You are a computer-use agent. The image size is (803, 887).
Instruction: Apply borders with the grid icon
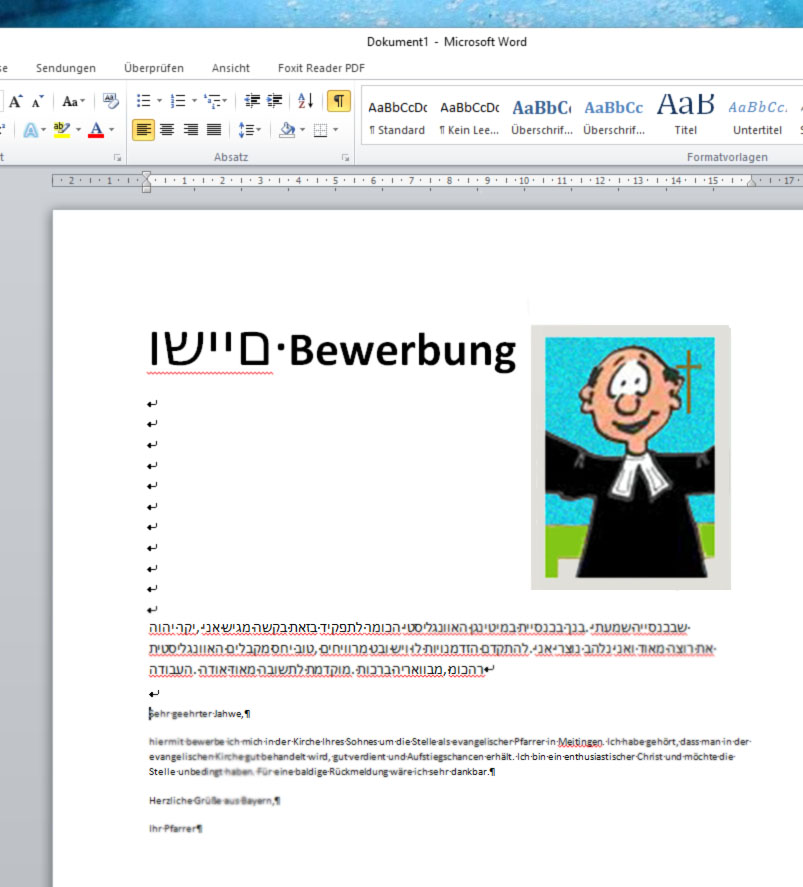[321, 130]
